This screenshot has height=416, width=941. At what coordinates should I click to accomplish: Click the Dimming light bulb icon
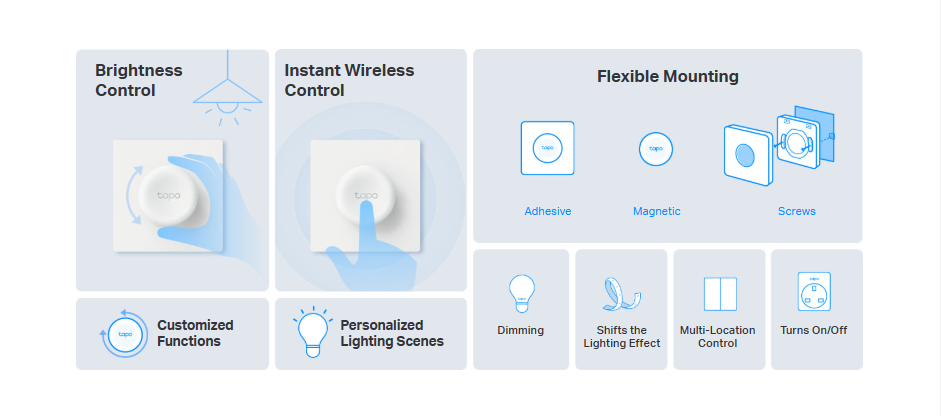coord(521,294)
